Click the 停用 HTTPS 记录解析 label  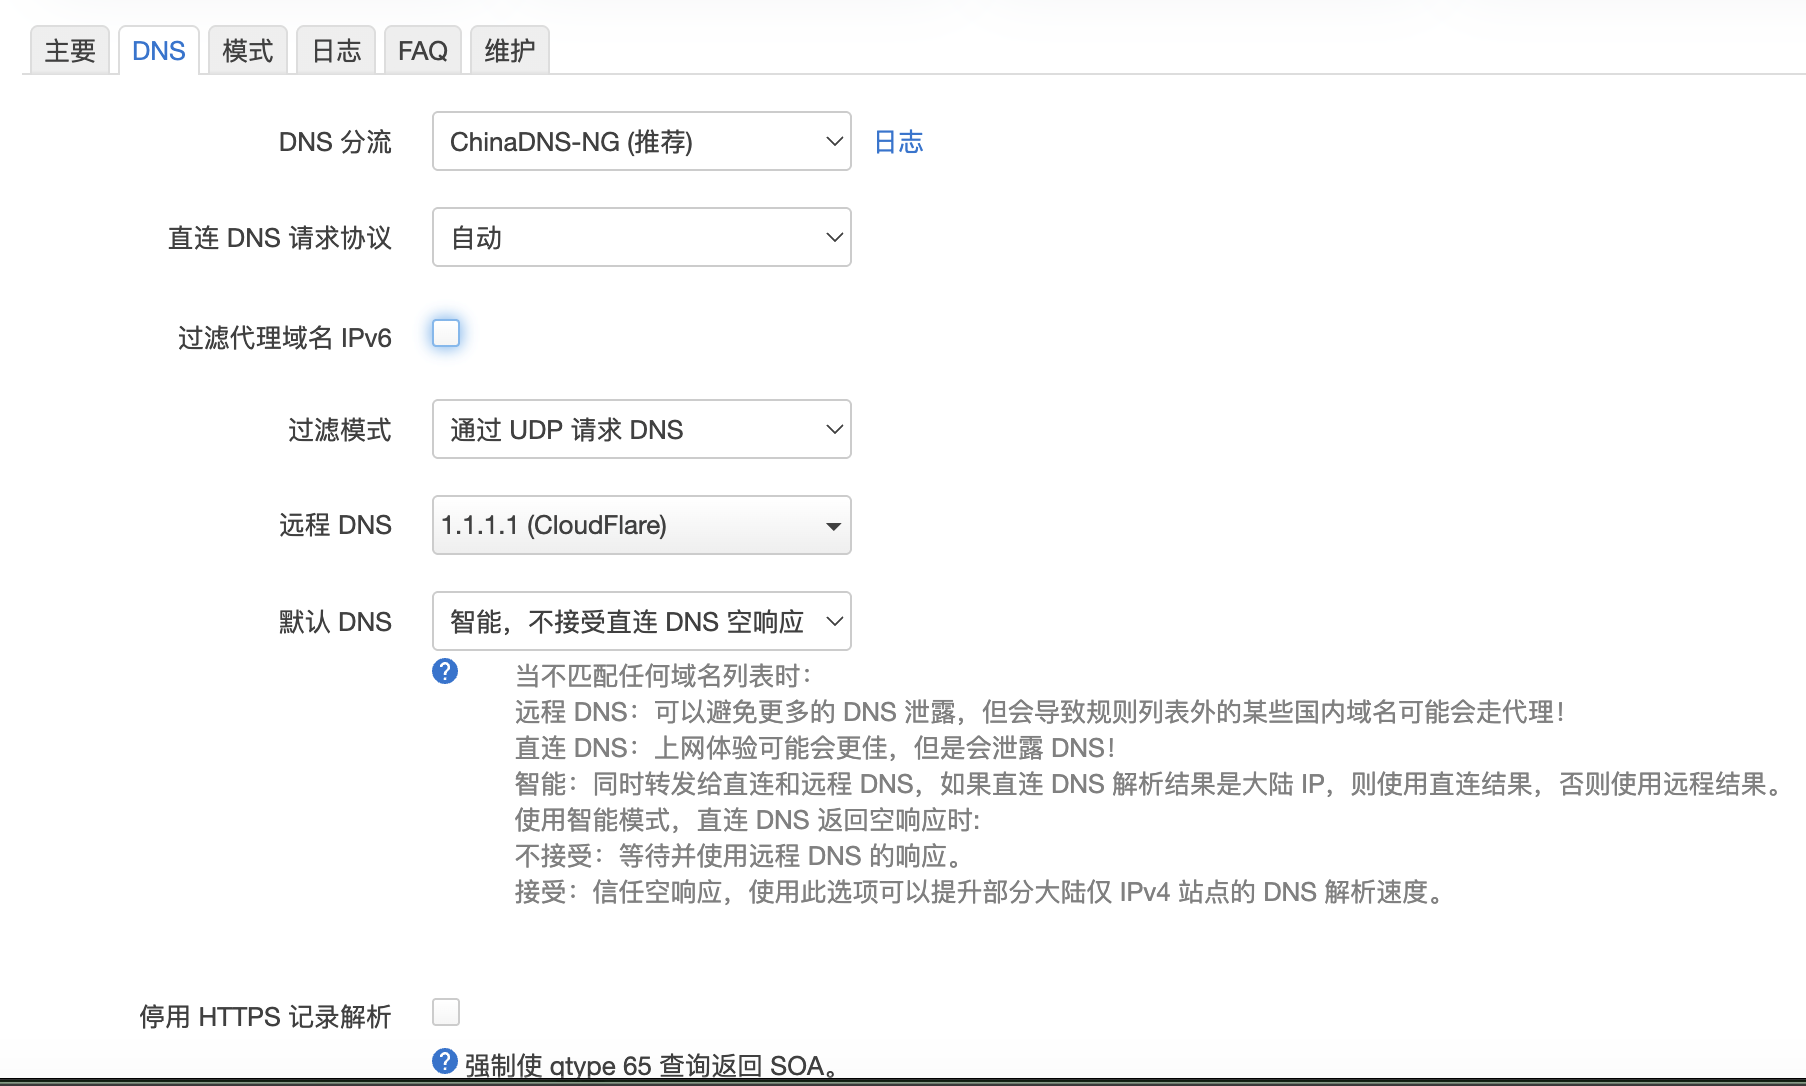point(265,1017)
